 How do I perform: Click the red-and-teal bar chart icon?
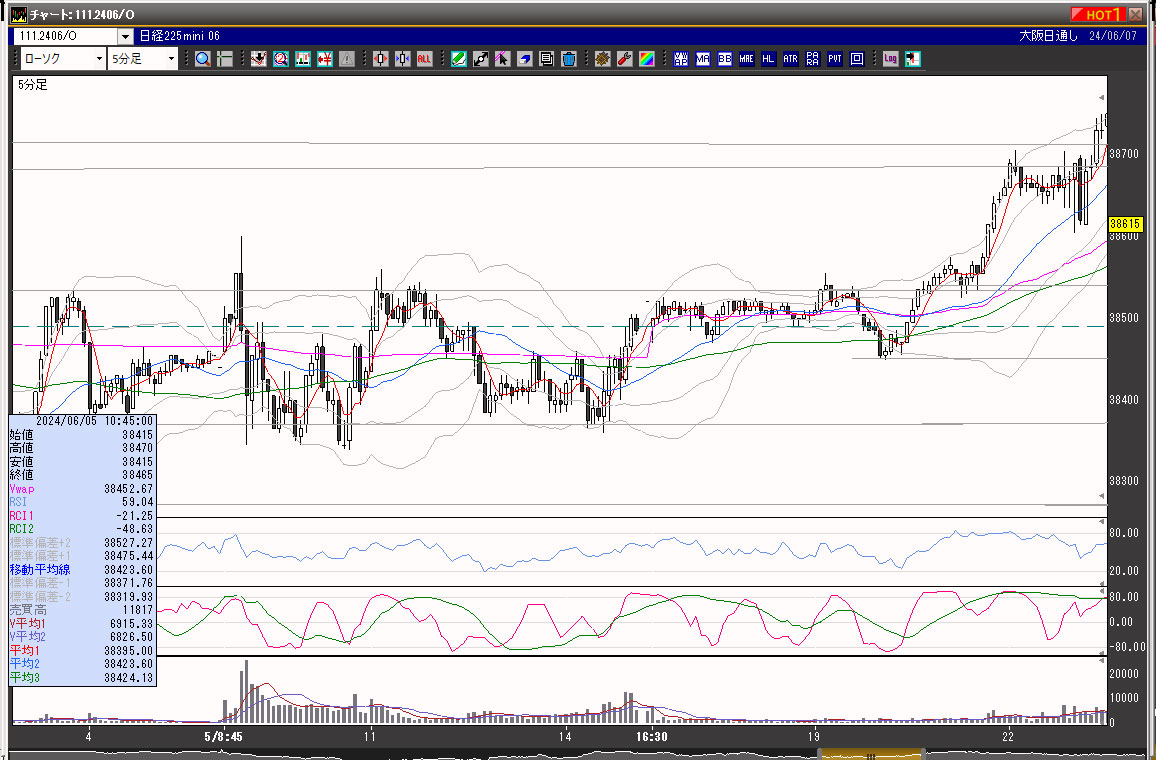(x=302, y=59)
